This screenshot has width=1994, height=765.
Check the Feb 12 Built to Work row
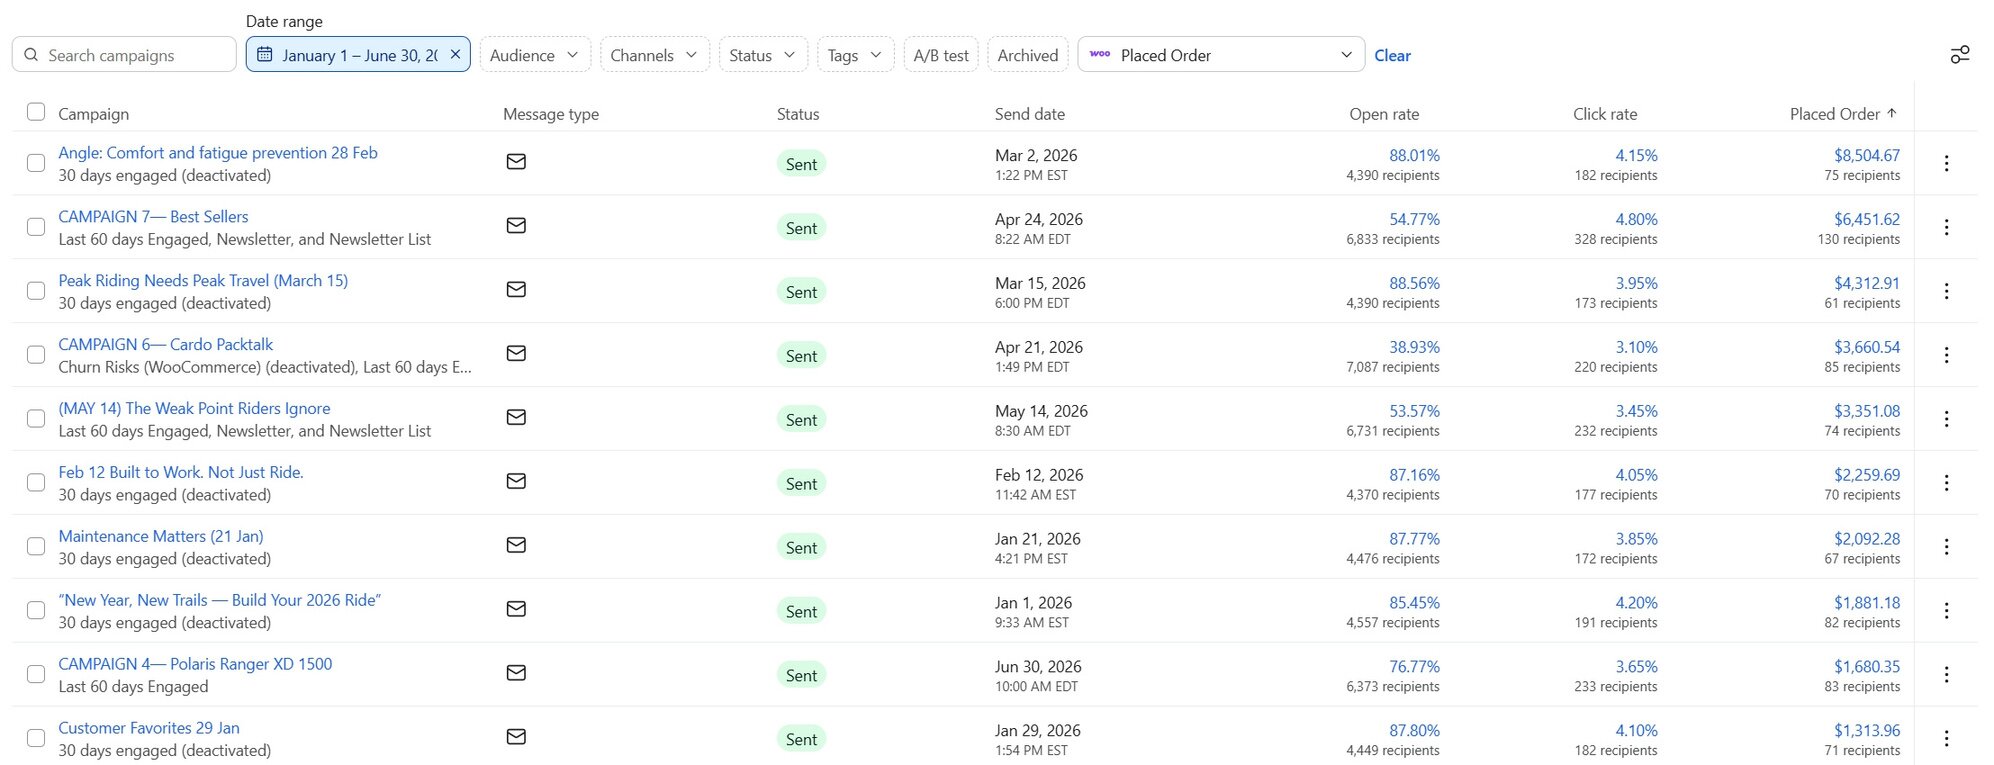point(36,483)
